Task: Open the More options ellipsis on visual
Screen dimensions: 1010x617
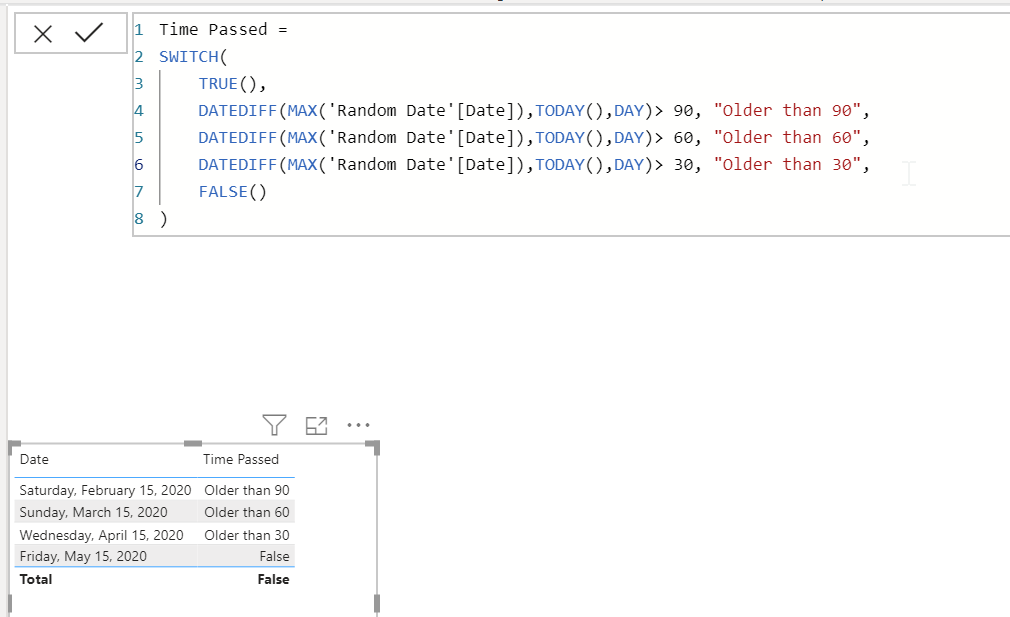Action: click(358, 425)
